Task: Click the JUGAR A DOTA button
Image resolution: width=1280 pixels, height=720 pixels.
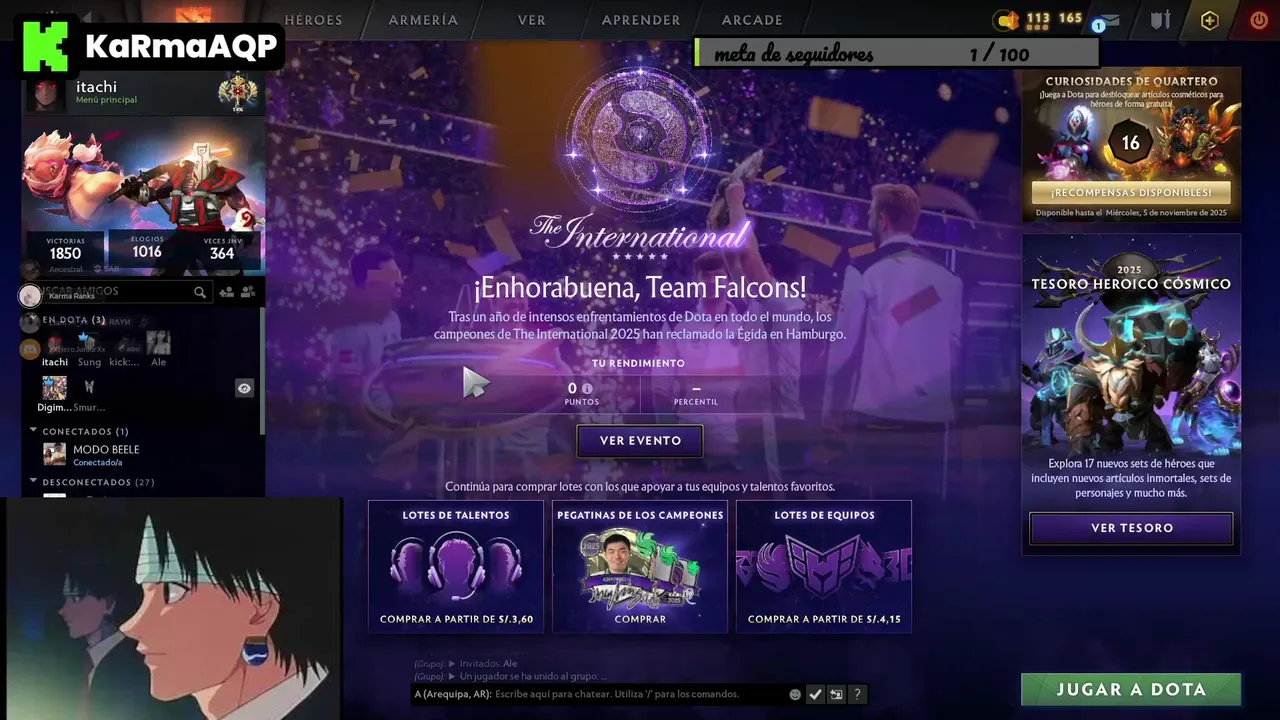Action: 1131,690
